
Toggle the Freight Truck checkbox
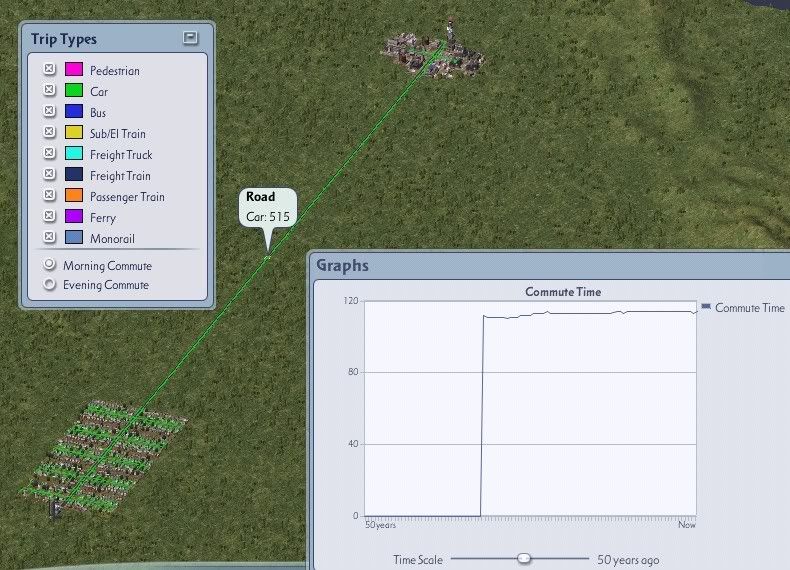pyautogui.click(x=49, y=153)
